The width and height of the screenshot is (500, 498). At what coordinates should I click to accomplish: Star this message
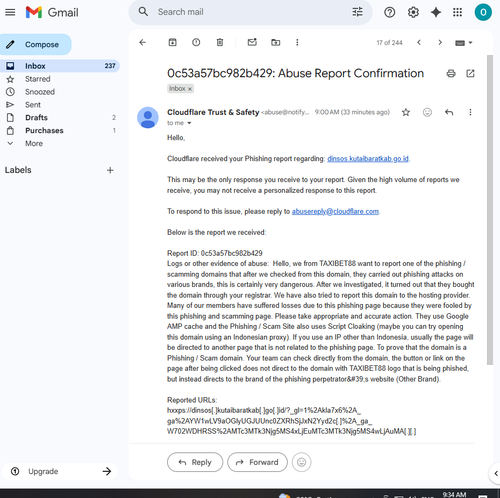tap(406, 112)
